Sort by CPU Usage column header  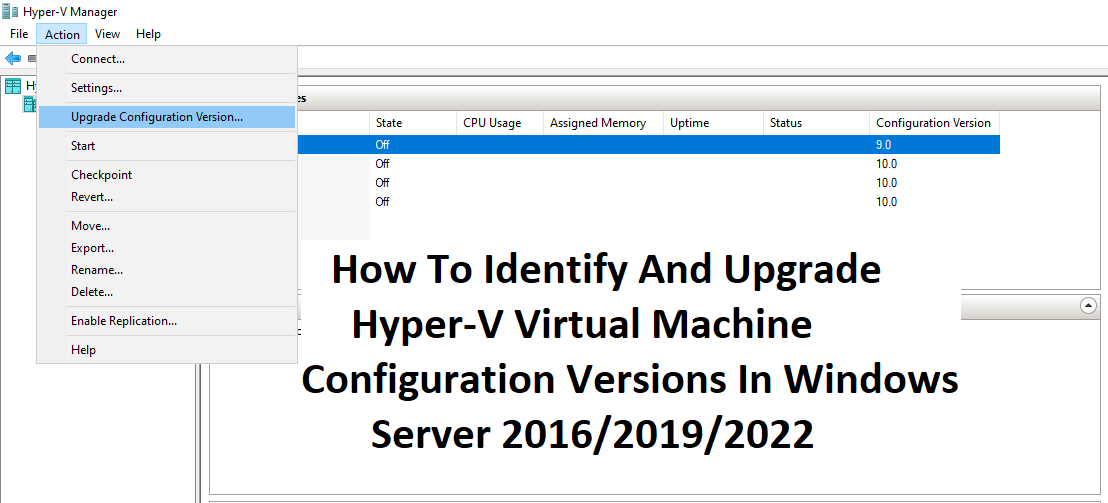(x=500, y=123)
